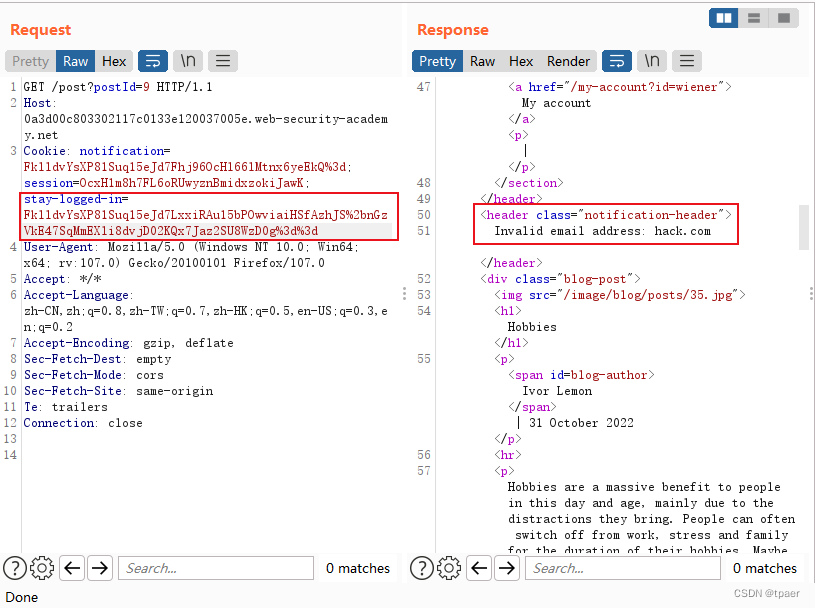Click the '/image/blog/posts/35.jpg' src value
Image resolution: width=815 pixels, height=608 pixels.
click(x=648, y=295)
